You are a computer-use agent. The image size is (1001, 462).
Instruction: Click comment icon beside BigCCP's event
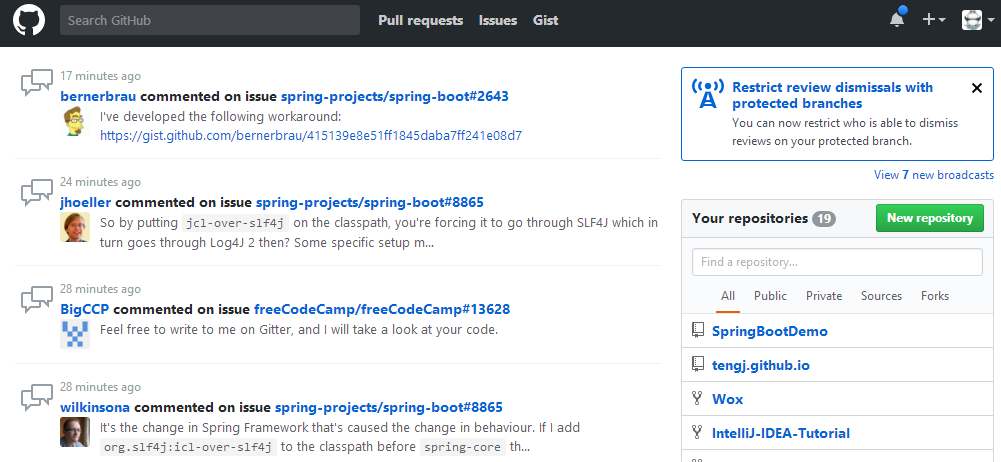point(36,300)
